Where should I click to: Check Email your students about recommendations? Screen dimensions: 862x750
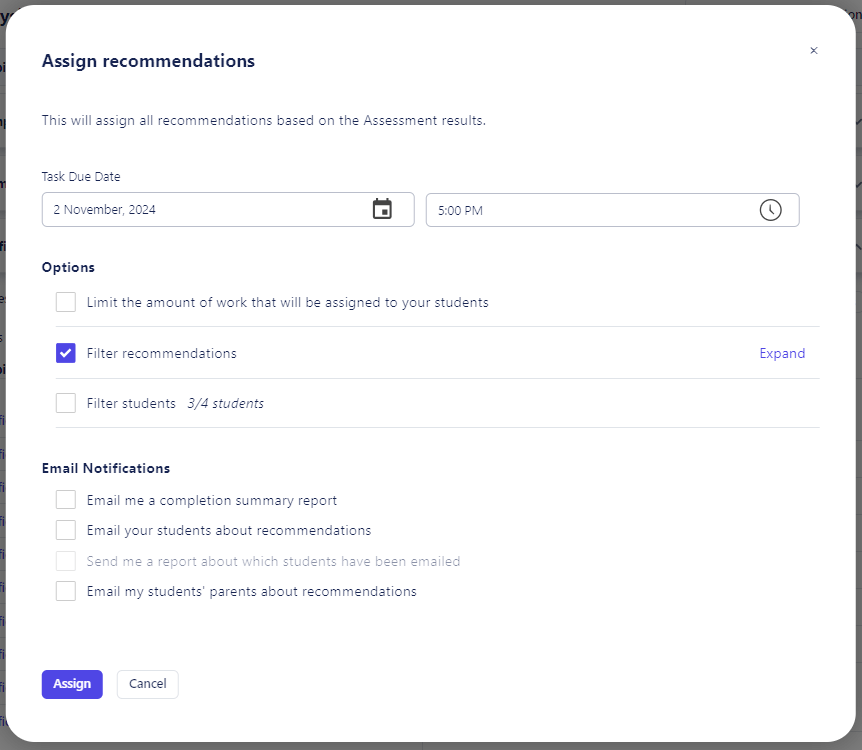66,530
